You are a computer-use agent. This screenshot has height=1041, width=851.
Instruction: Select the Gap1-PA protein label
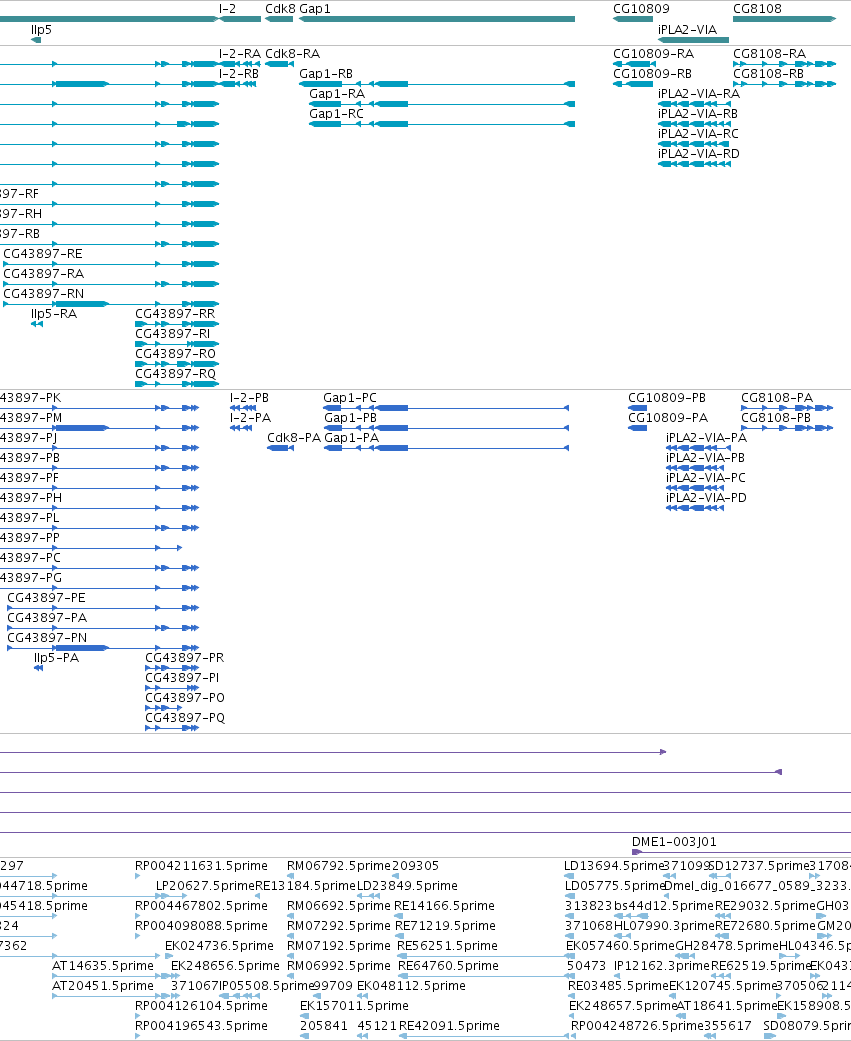tap(352, 438)
